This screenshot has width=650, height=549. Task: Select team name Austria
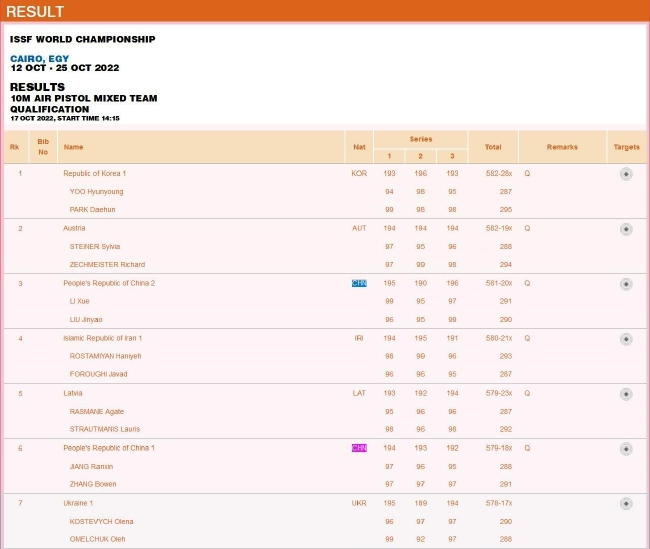74,228
